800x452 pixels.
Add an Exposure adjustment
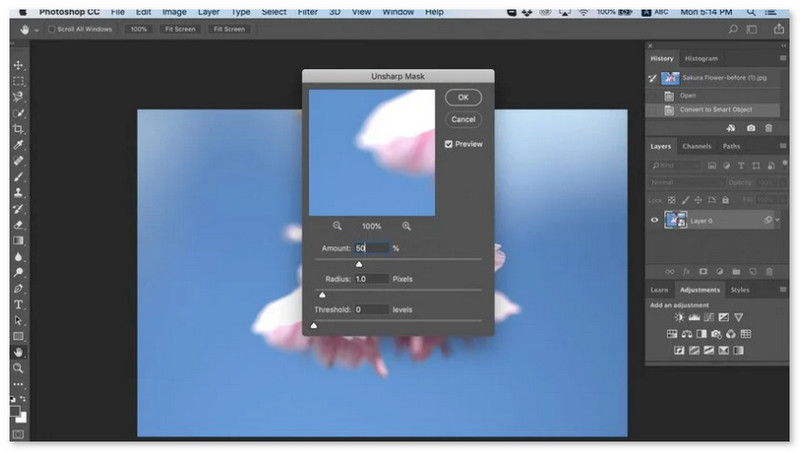(x=723, y=317)
